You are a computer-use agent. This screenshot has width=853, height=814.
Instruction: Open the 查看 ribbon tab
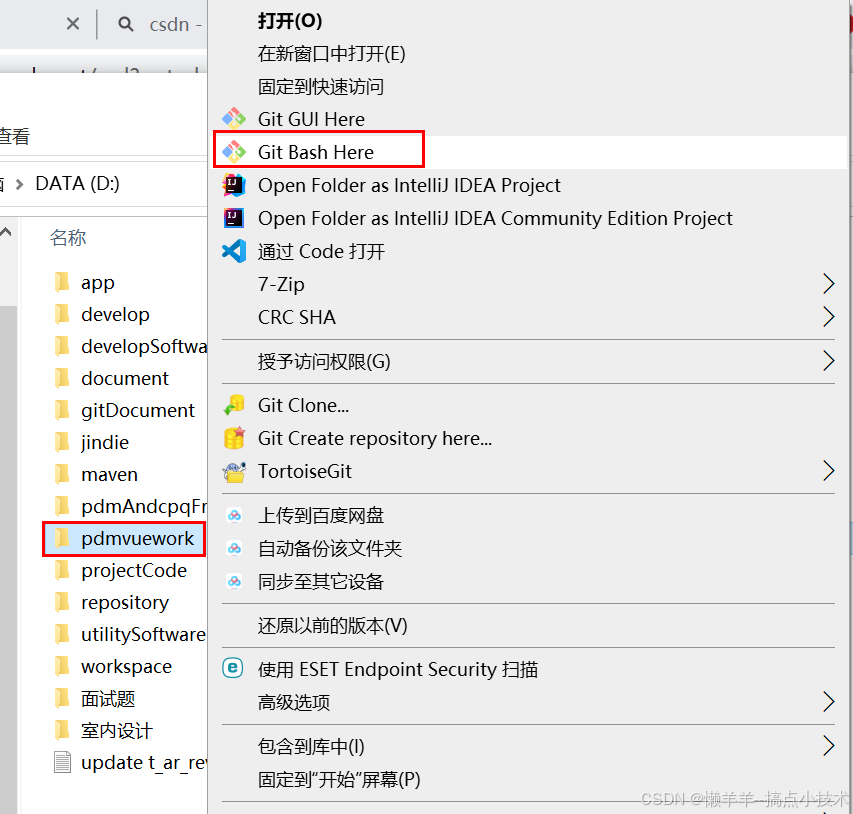point(14,136)
